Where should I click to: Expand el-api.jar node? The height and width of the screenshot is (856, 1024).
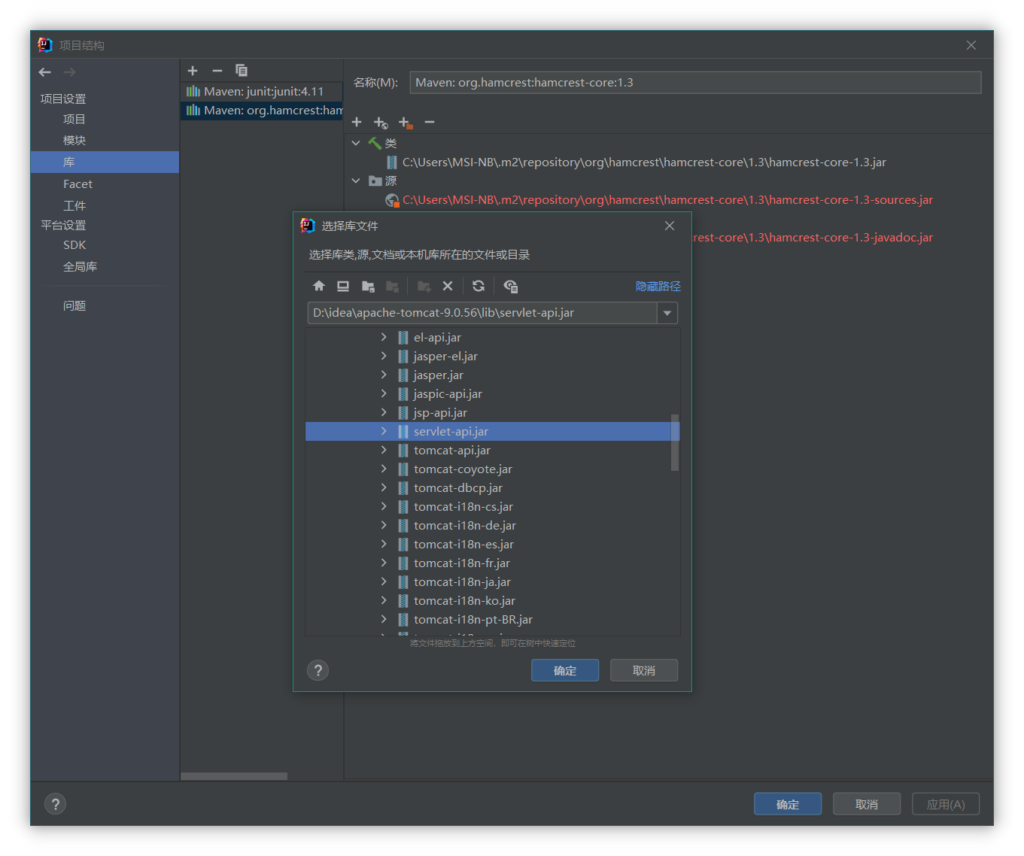[384, 337]
